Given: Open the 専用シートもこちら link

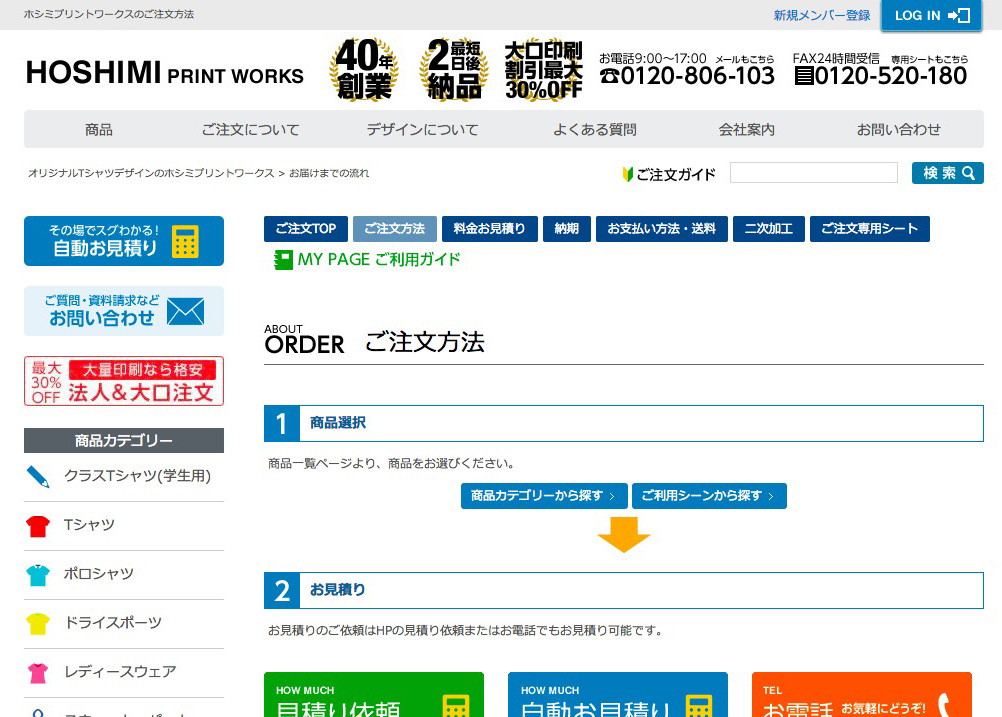Looking at the screenshot, I should 929,59.
